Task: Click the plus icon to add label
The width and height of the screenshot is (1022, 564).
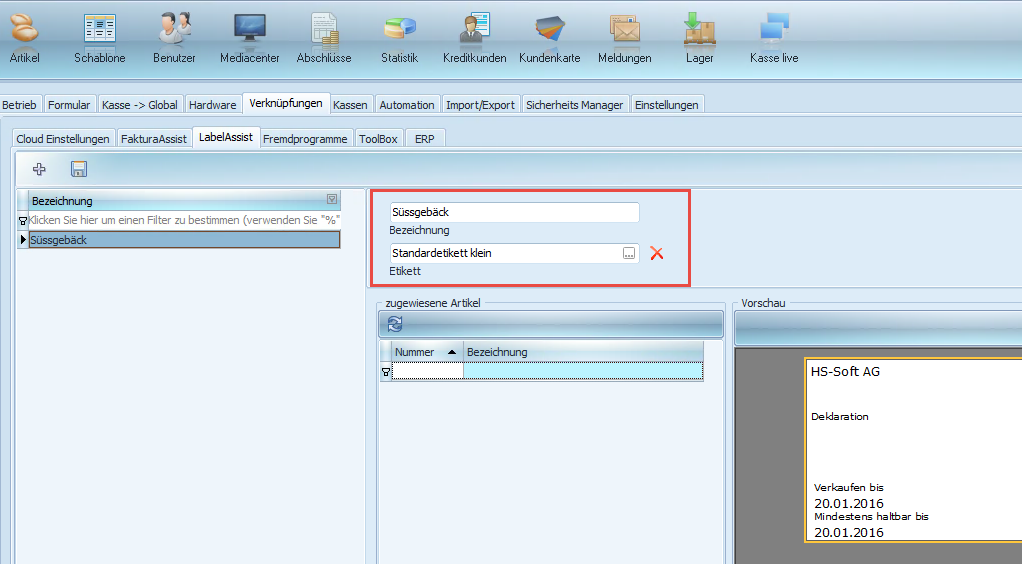Action: tap(40, 169)
